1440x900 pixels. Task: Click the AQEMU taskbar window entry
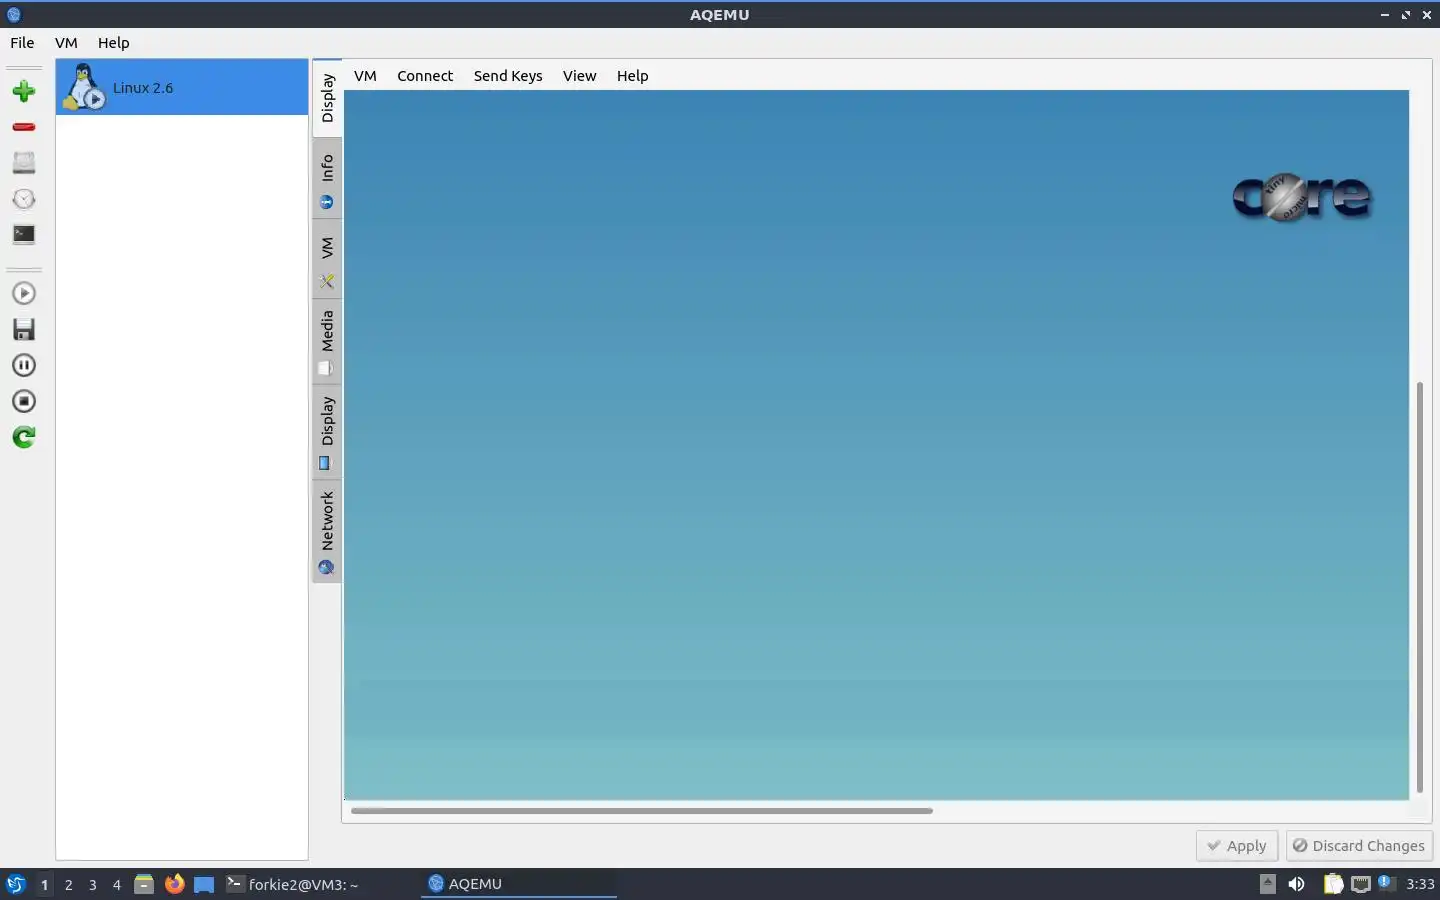[x=518, y=884]
